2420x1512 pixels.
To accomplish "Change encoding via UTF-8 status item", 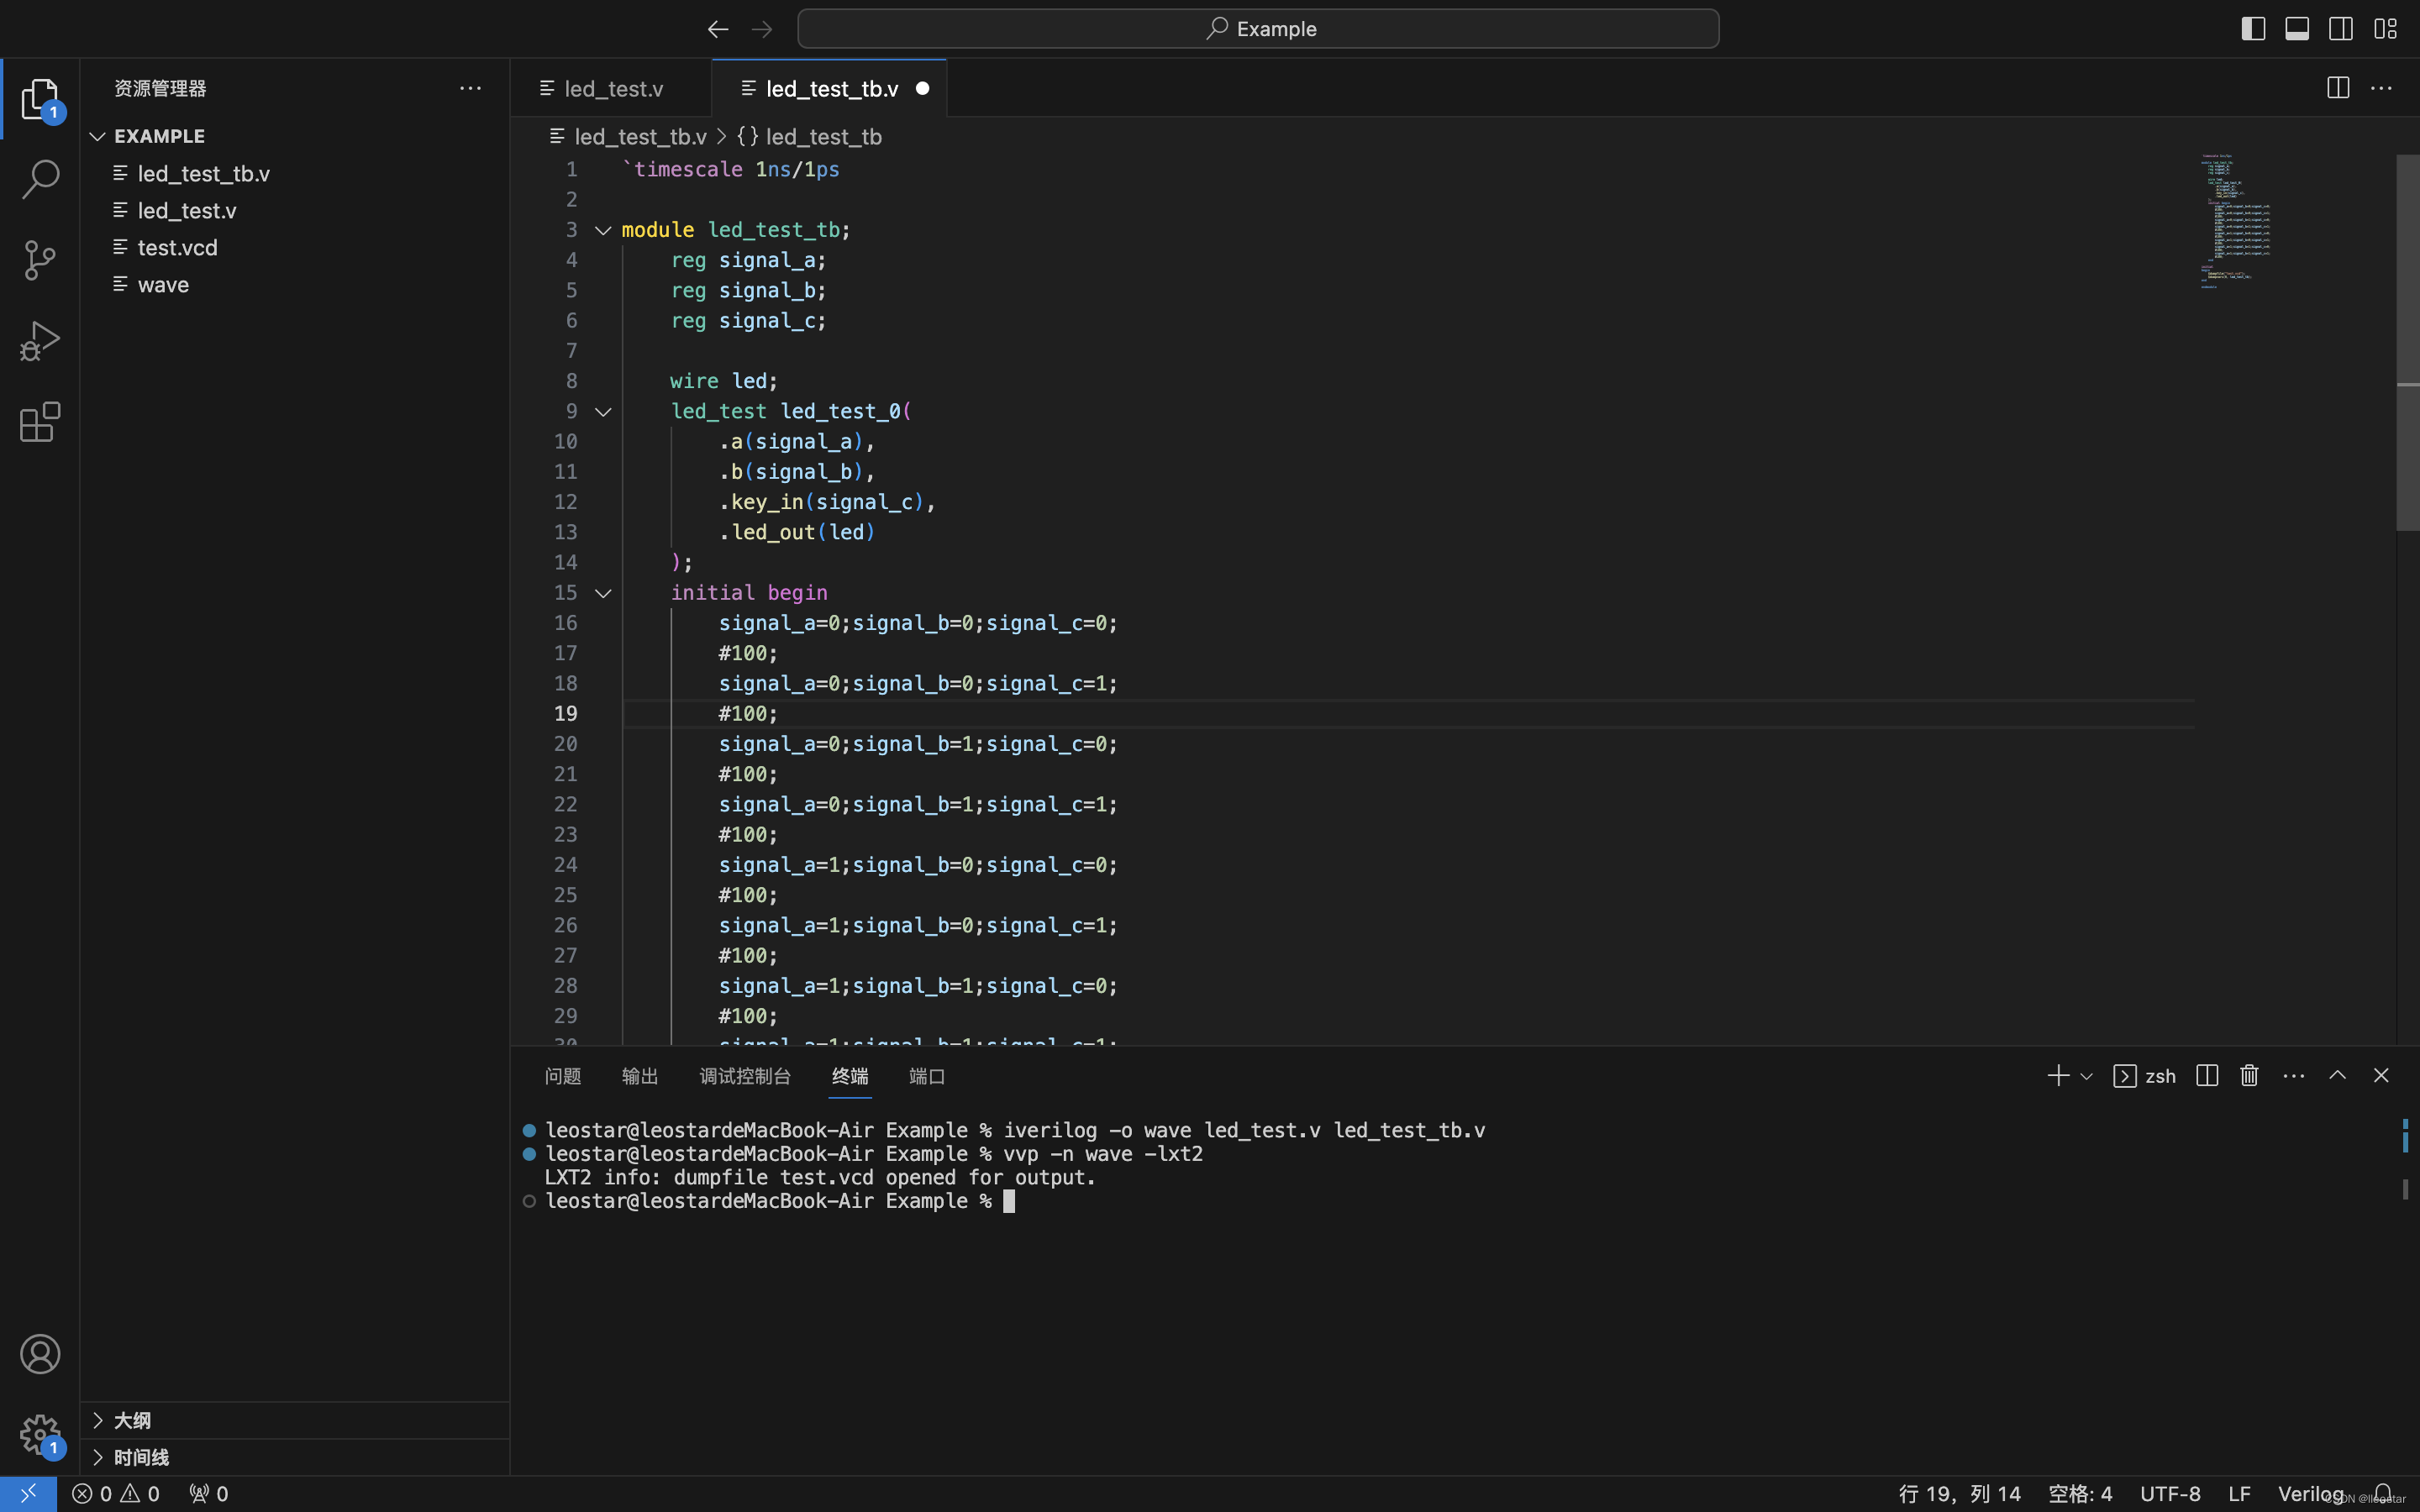I will pos(2170,1494).
